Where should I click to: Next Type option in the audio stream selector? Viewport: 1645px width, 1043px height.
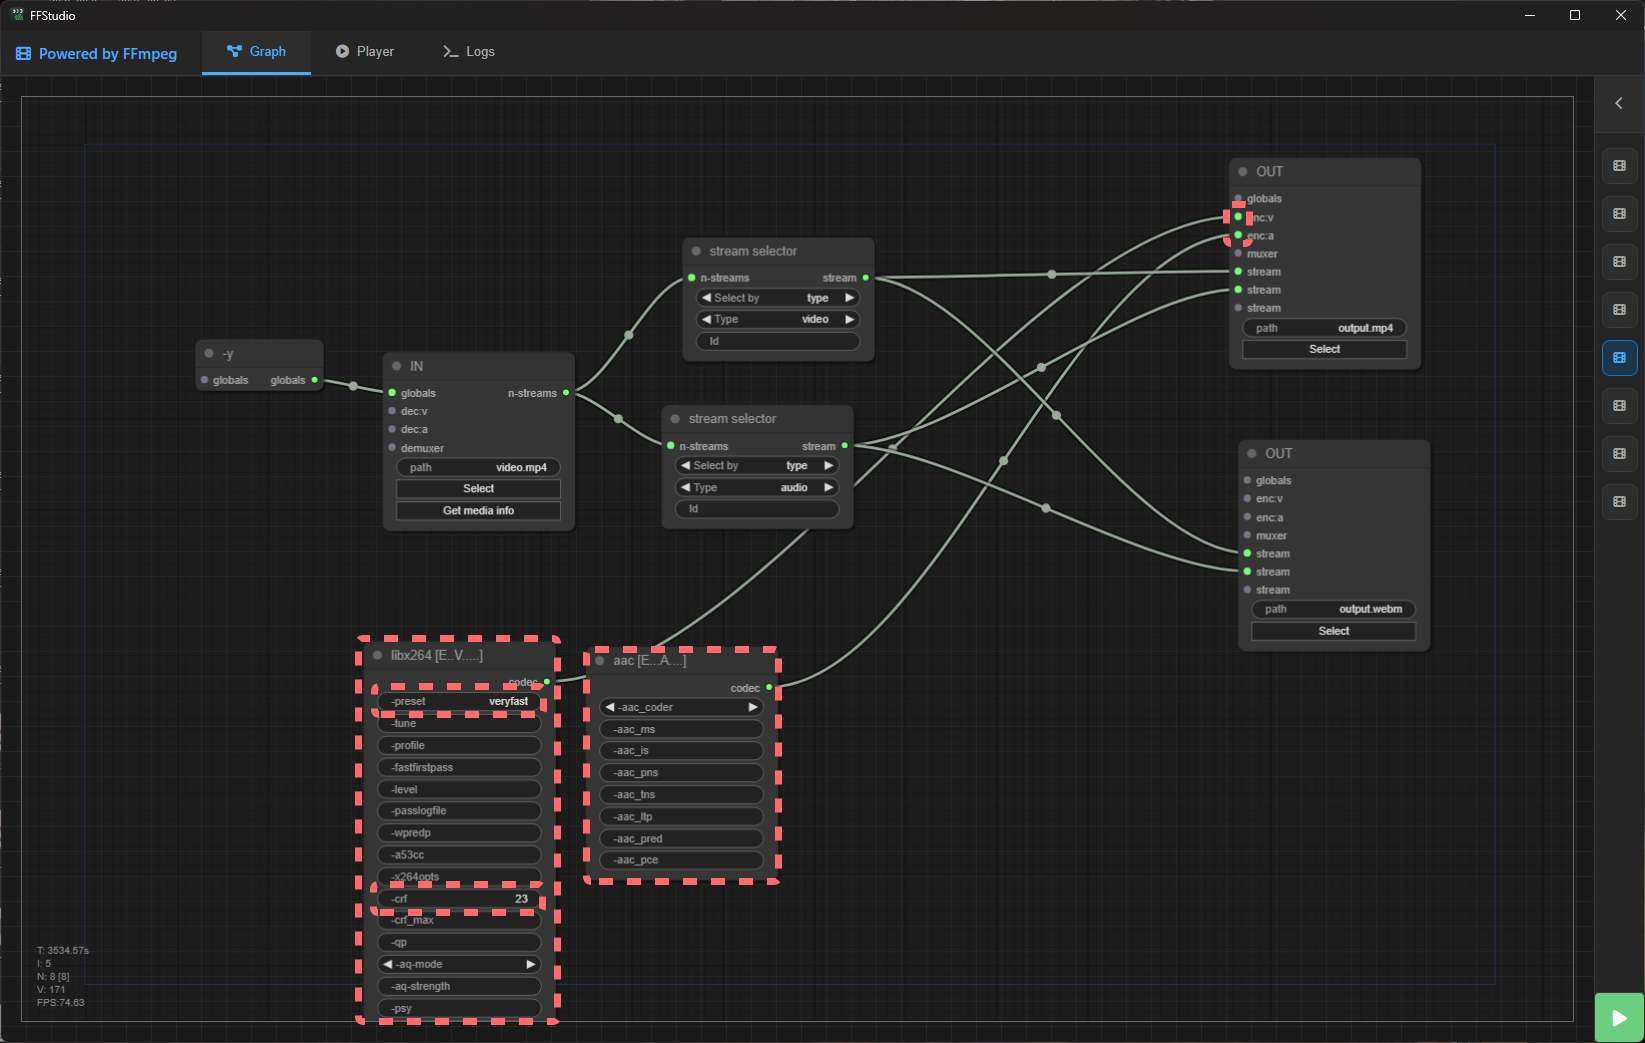pyautogui.click(x=829, y=487)
